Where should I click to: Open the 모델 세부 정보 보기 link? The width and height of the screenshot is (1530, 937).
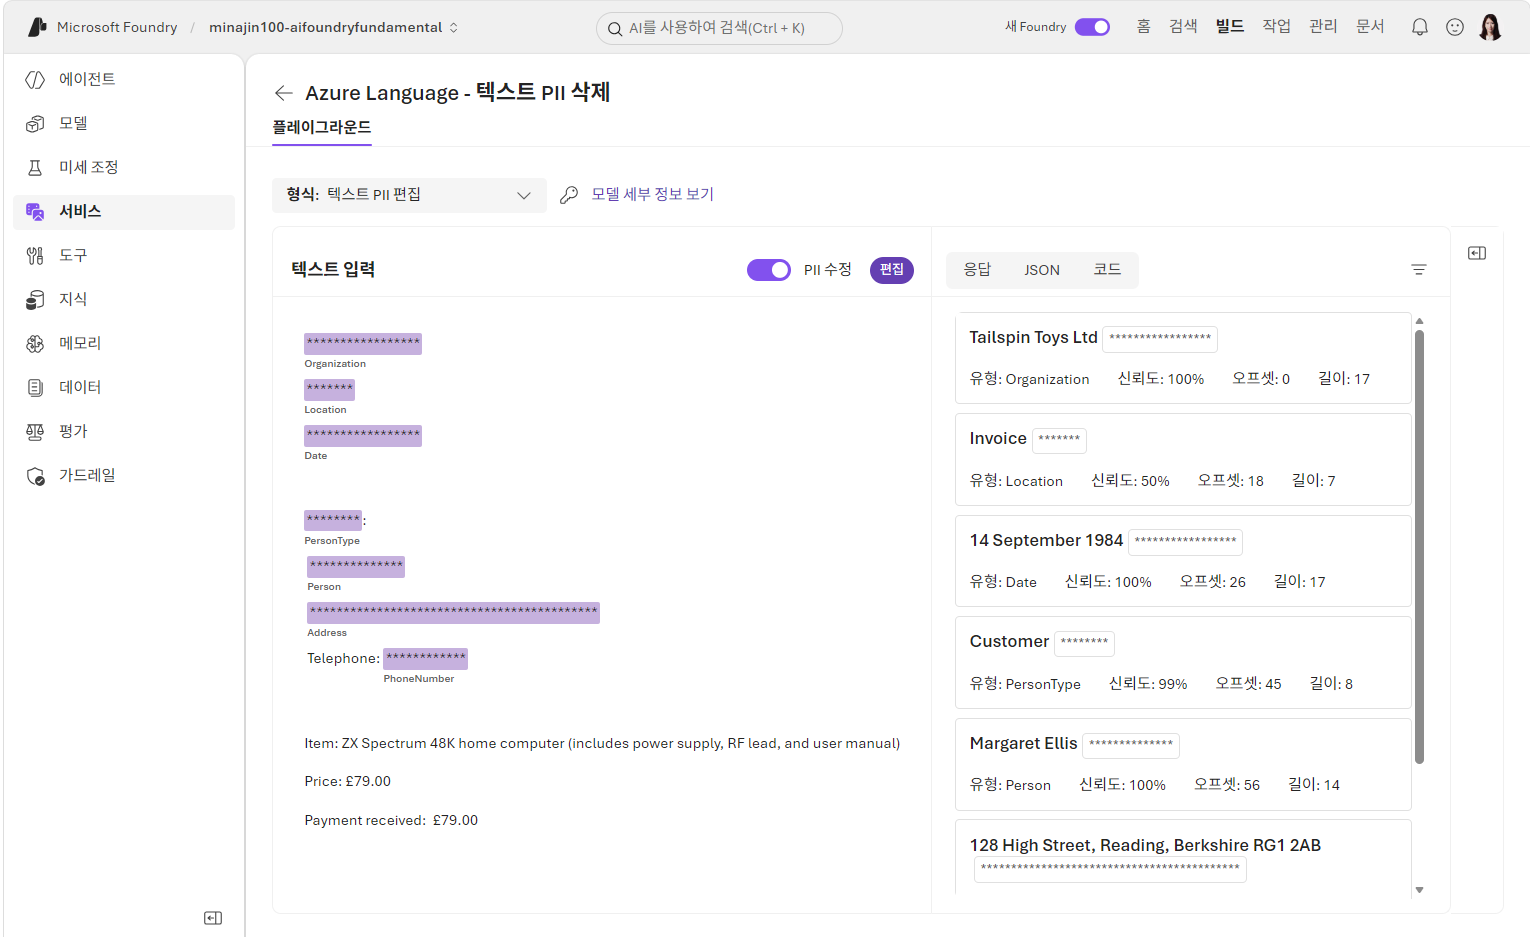[652, 194]
